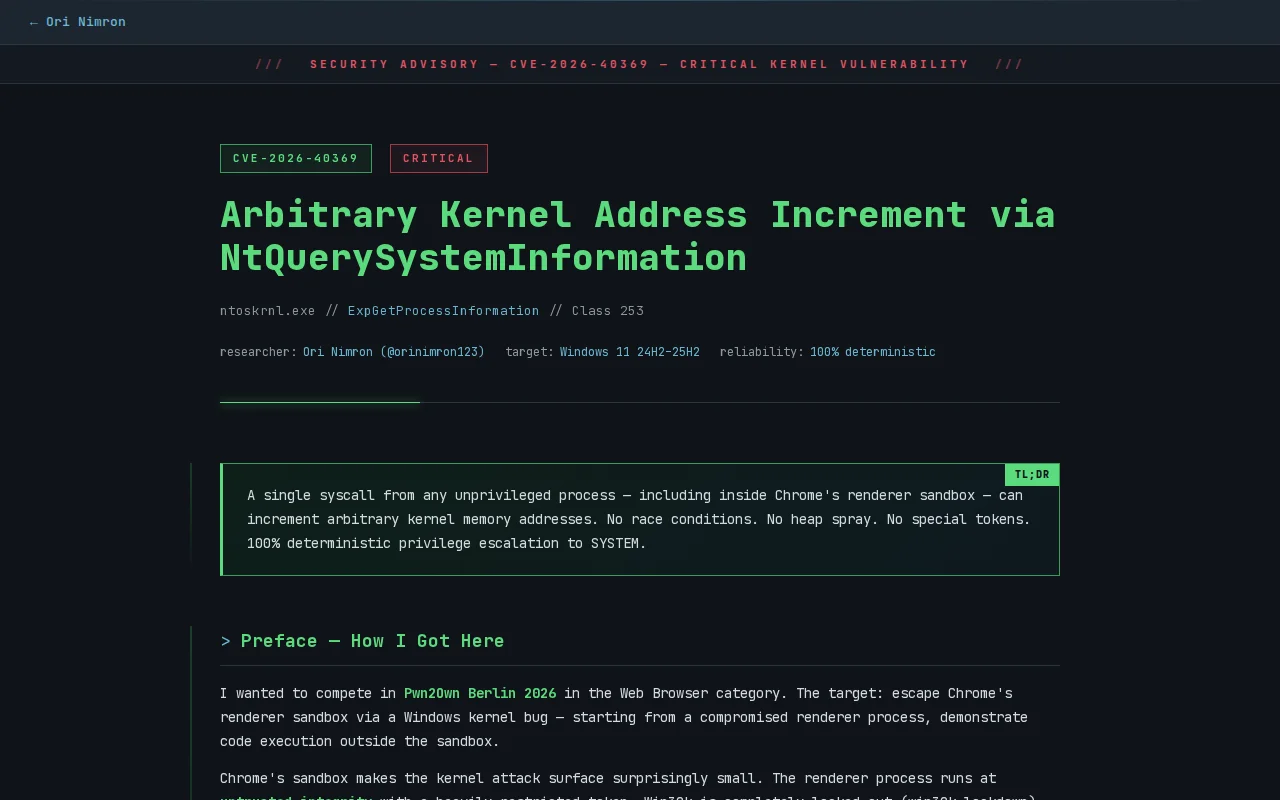The height and width of the screenshot is (800, 1280).
Task: Open researcher link Ori Nimron (@orinimron123)
Action: (x=394, y=352)
